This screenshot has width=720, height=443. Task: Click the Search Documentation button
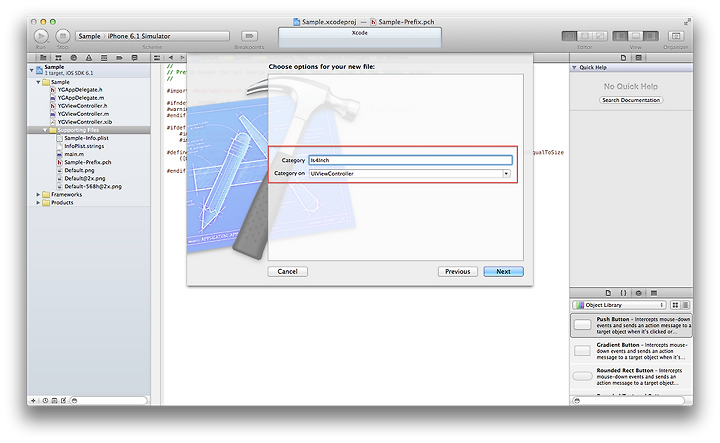click(631, 100)
